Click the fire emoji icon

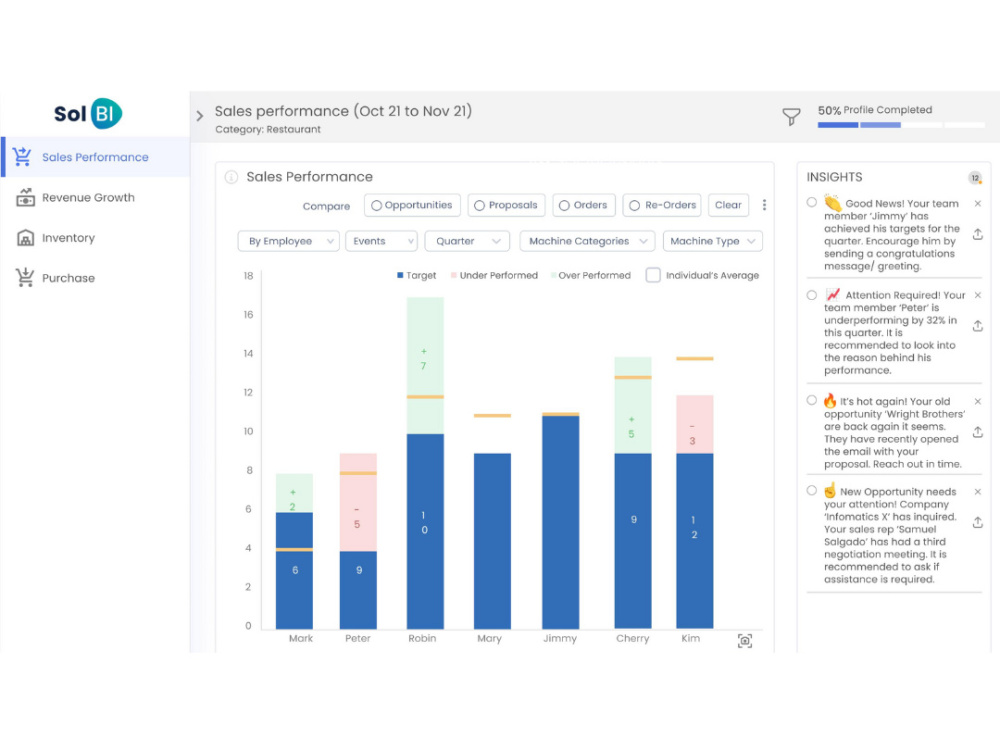point(830,401)
